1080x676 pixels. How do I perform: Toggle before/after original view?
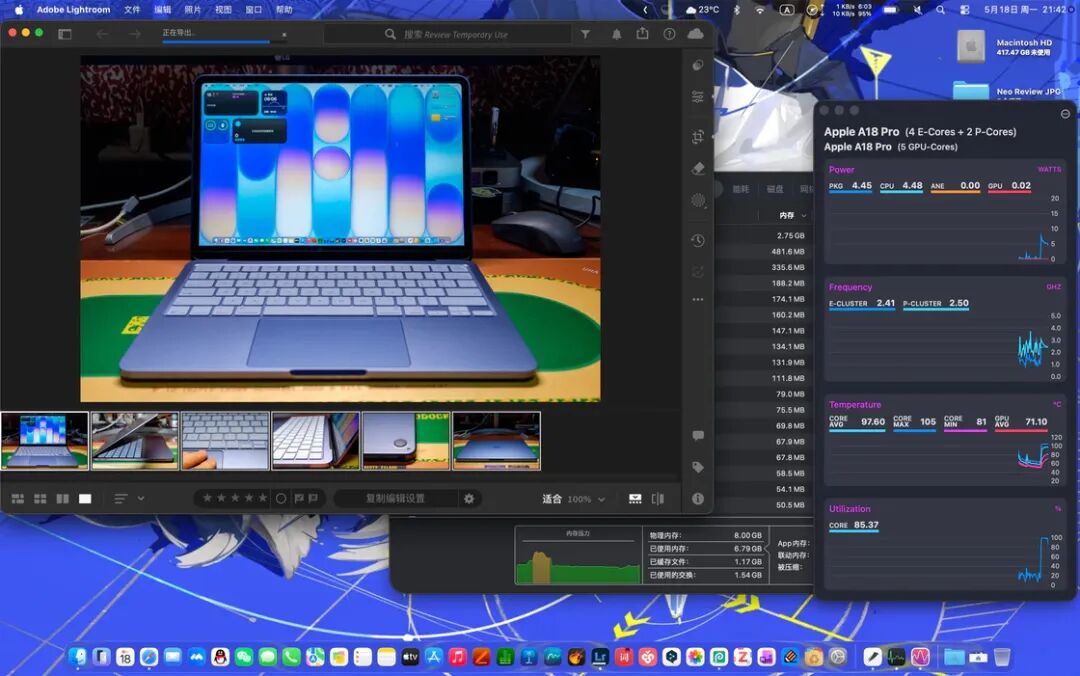coord(658,499)
